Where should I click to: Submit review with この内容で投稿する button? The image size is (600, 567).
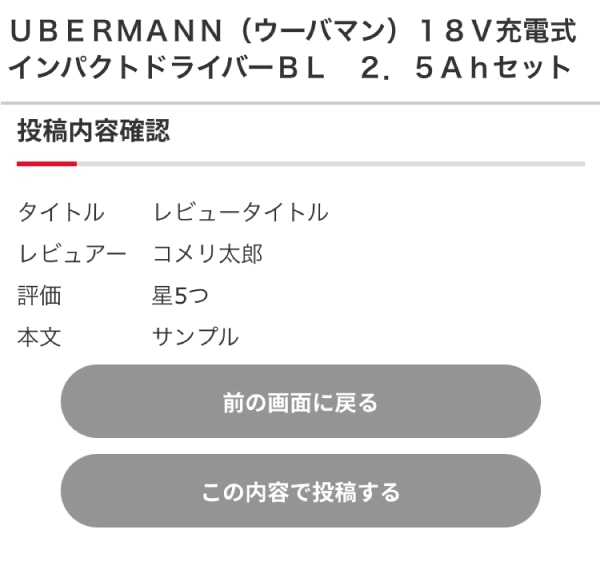[300, 491]
